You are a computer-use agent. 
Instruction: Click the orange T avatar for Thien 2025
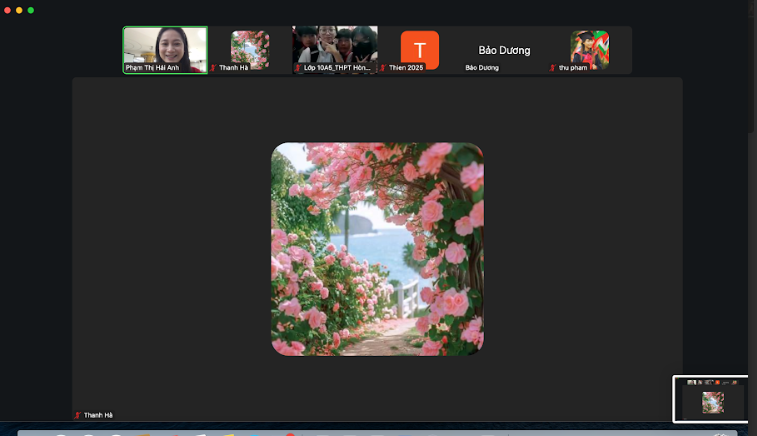[x=419, y=48]
